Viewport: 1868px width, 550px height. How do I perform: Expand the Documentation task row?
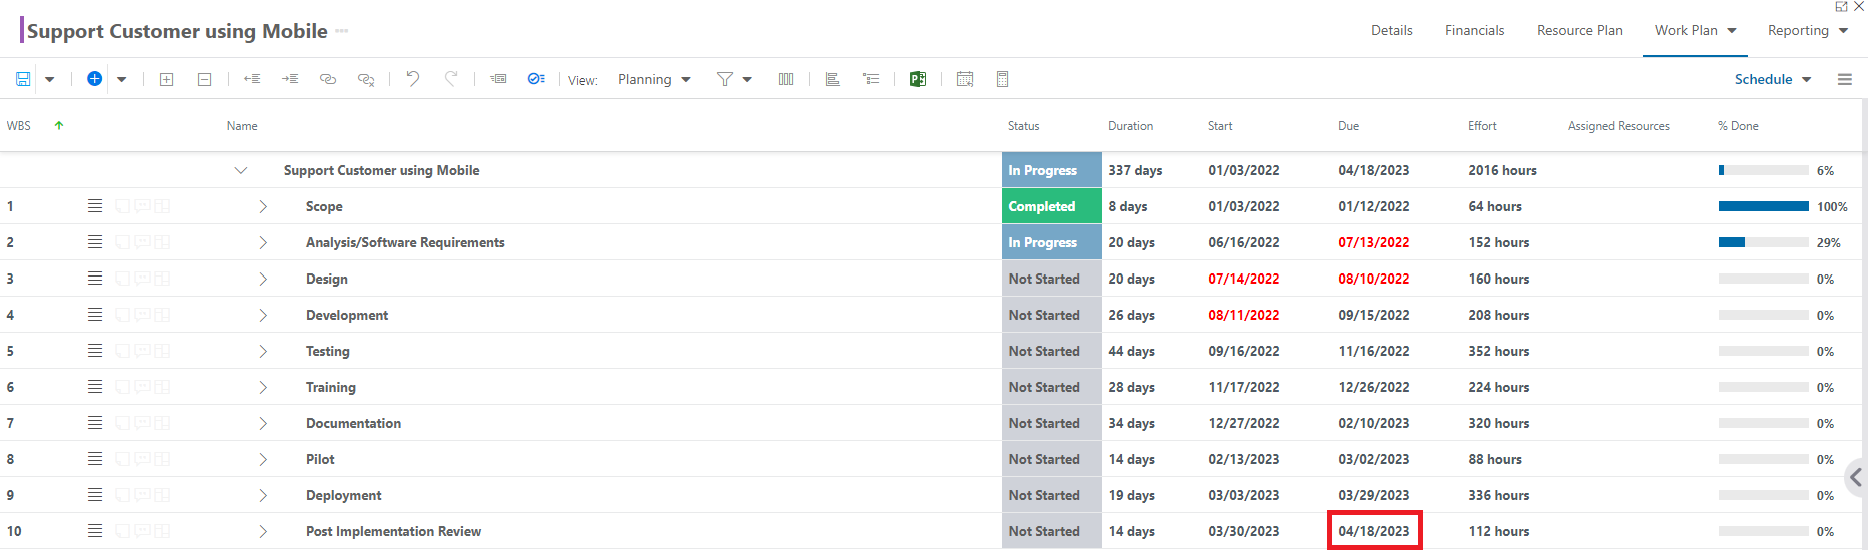[263, 423]
